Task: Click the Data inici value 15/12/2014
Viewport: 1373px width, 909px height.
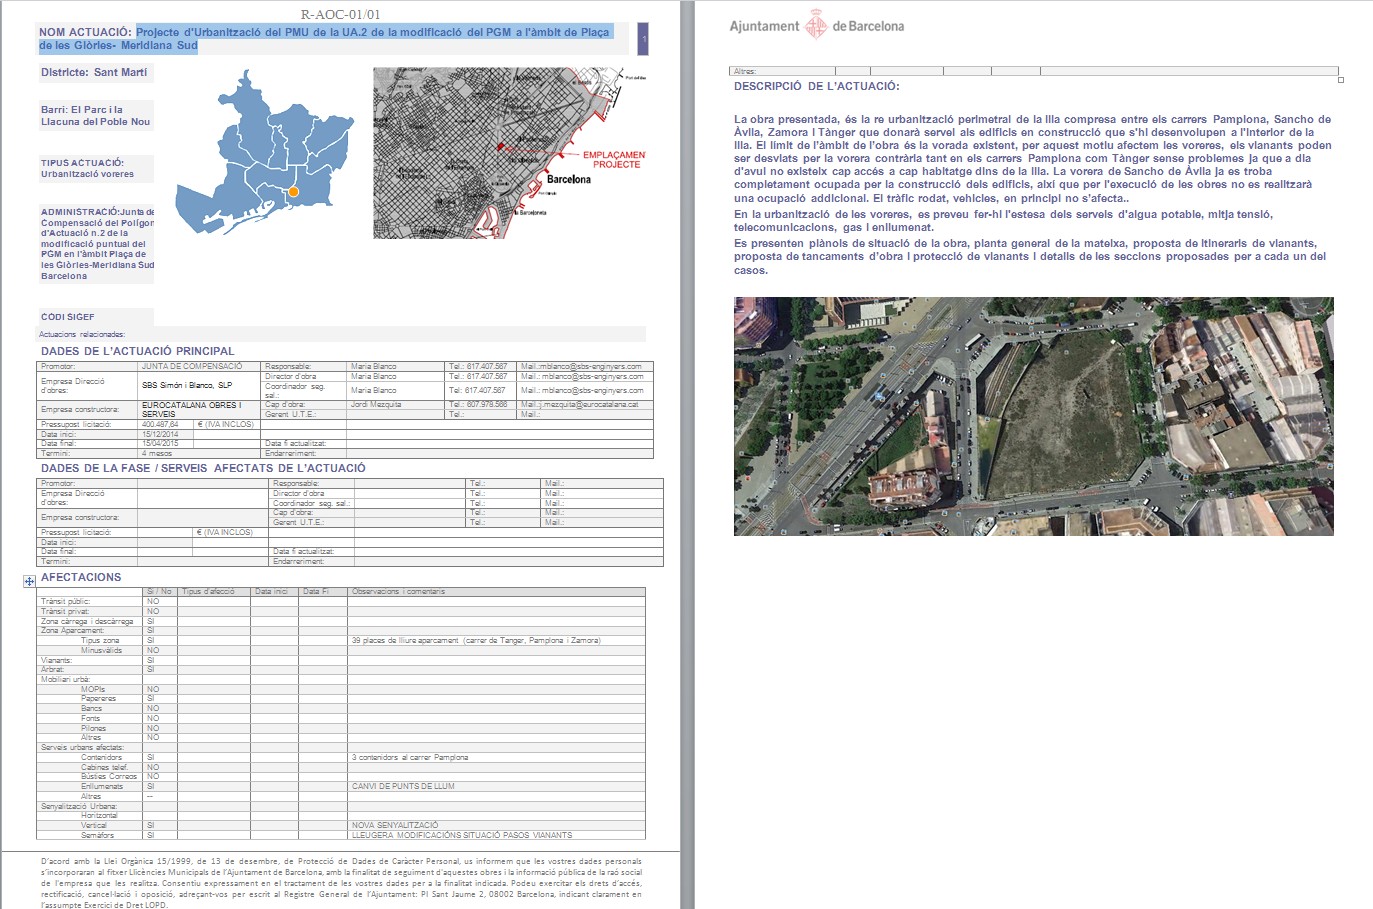Action: (x=158, y=434)
